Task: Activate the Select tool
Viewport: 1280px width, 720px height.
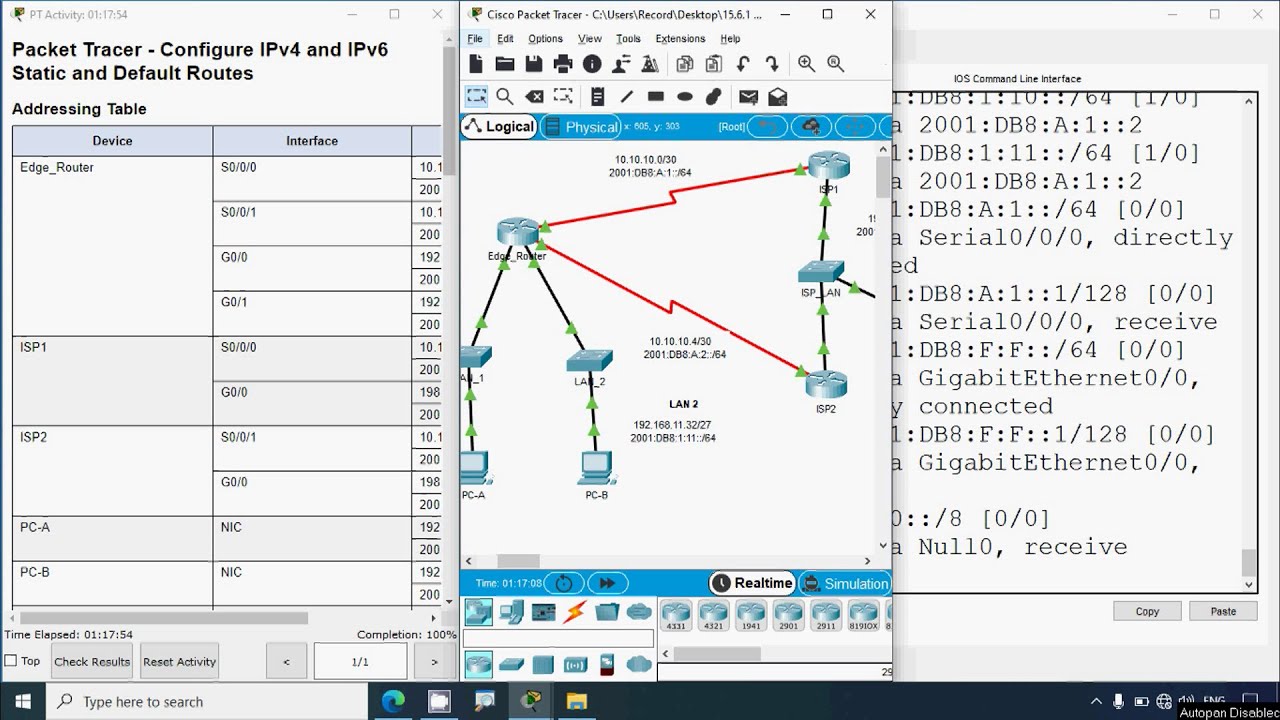Action: point(476,96)
